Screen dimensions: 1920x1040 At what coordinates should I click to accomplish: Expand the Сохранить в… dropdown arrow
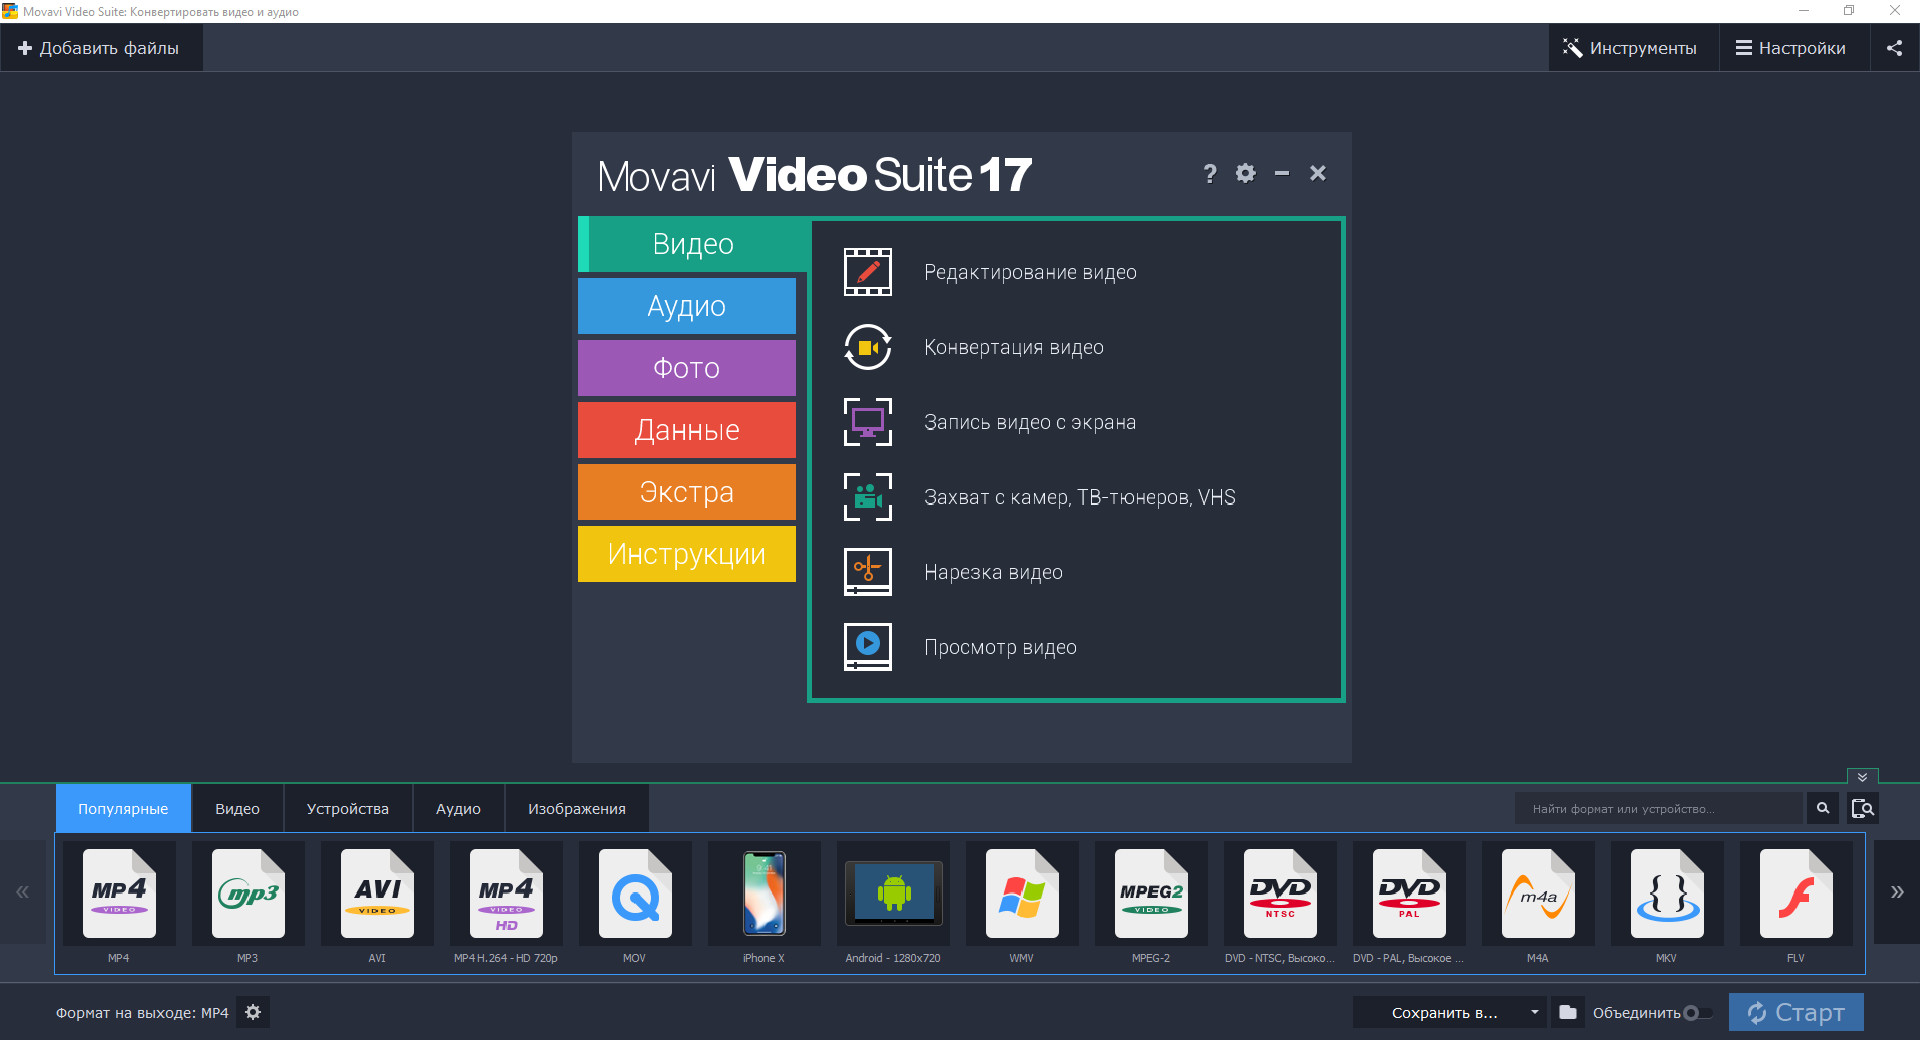1534,1012
